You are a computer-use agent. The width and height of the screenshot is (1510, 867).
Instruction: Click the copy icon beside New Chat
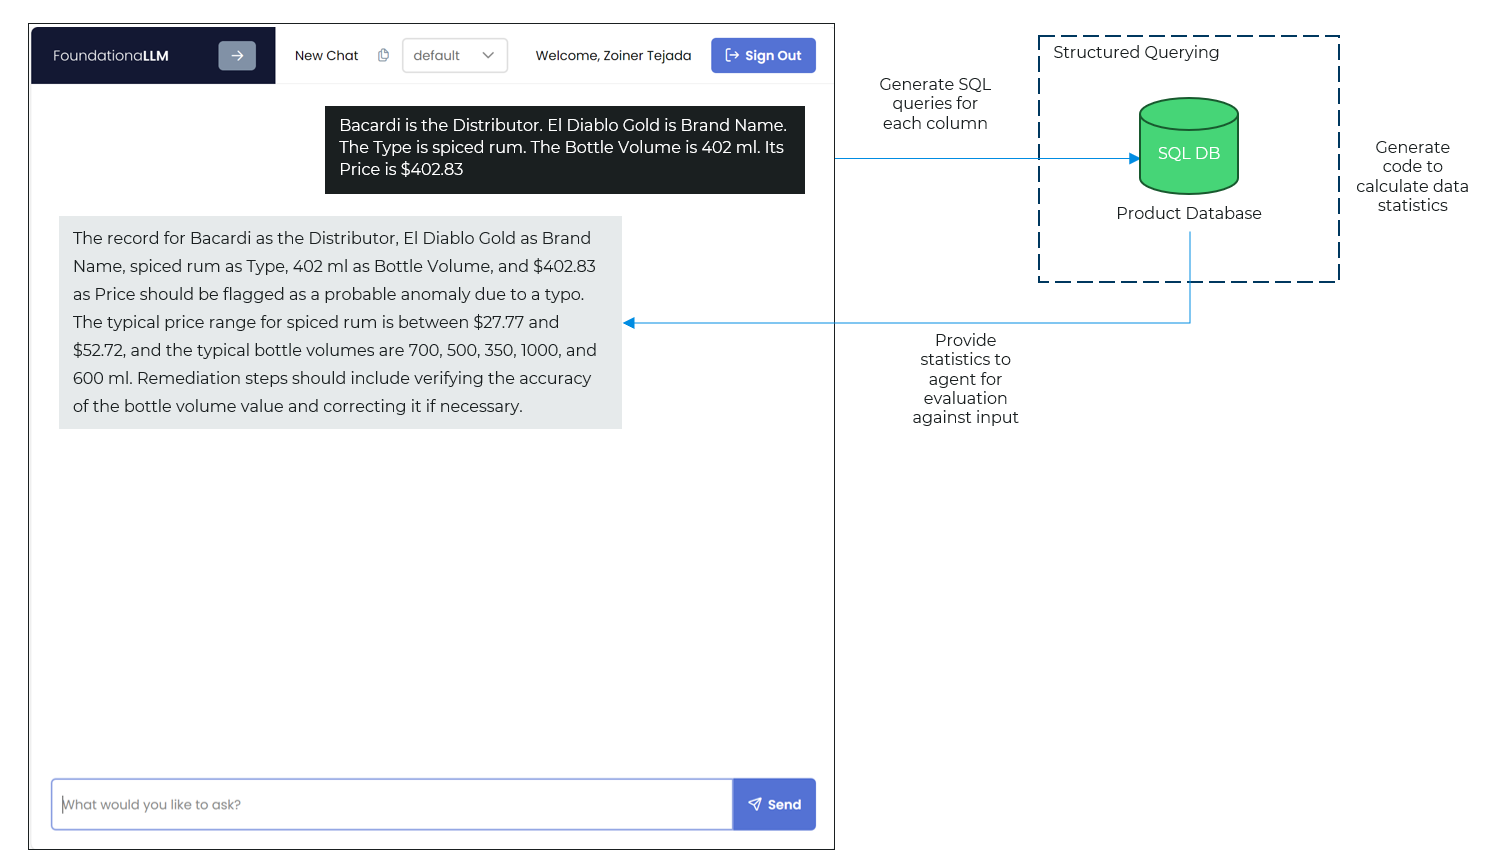(383, 55)
